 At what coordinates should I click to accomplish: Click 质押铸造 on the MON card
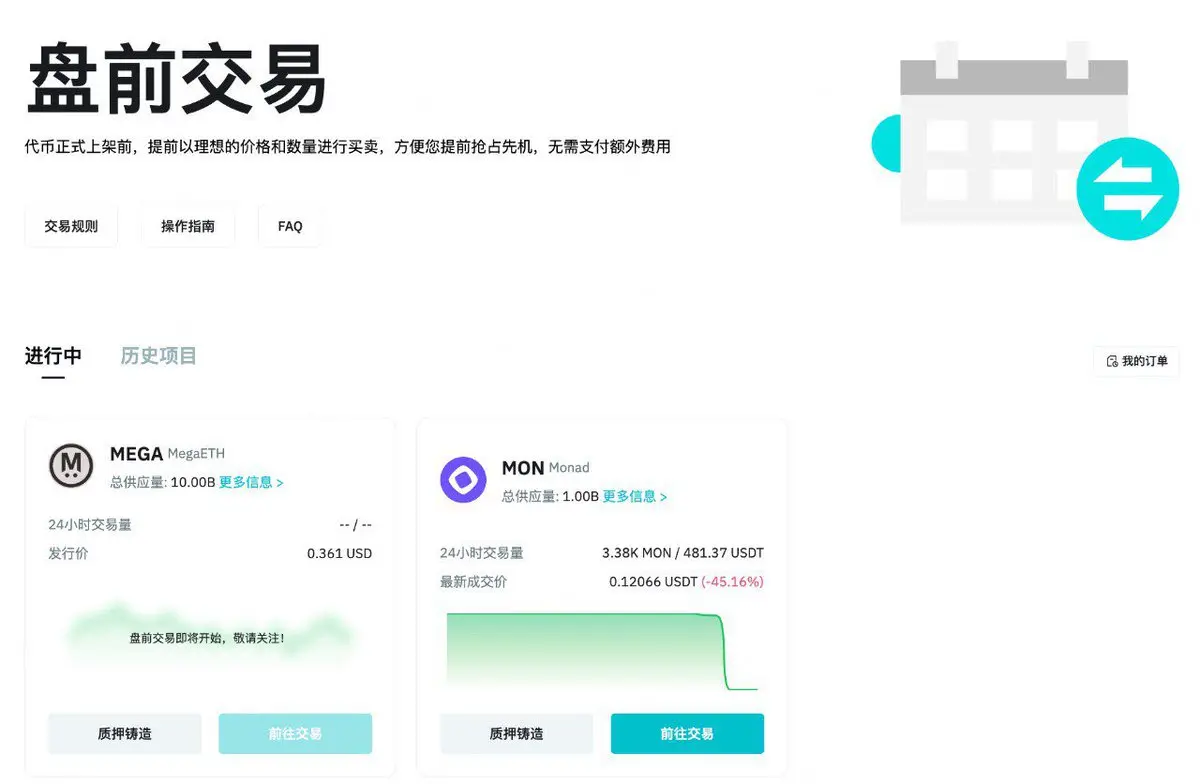click(516, 733)
